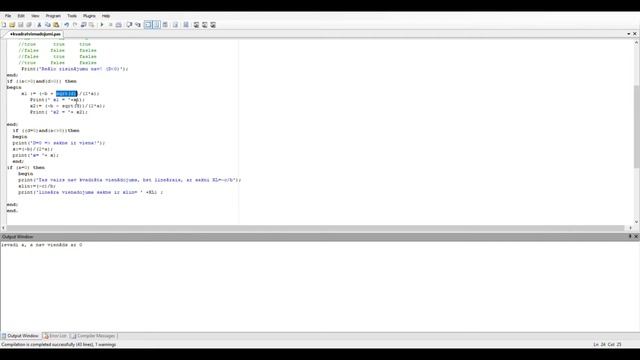
Task: Click the Ln/Col indicator in status bar
Action: coord(607,344)
